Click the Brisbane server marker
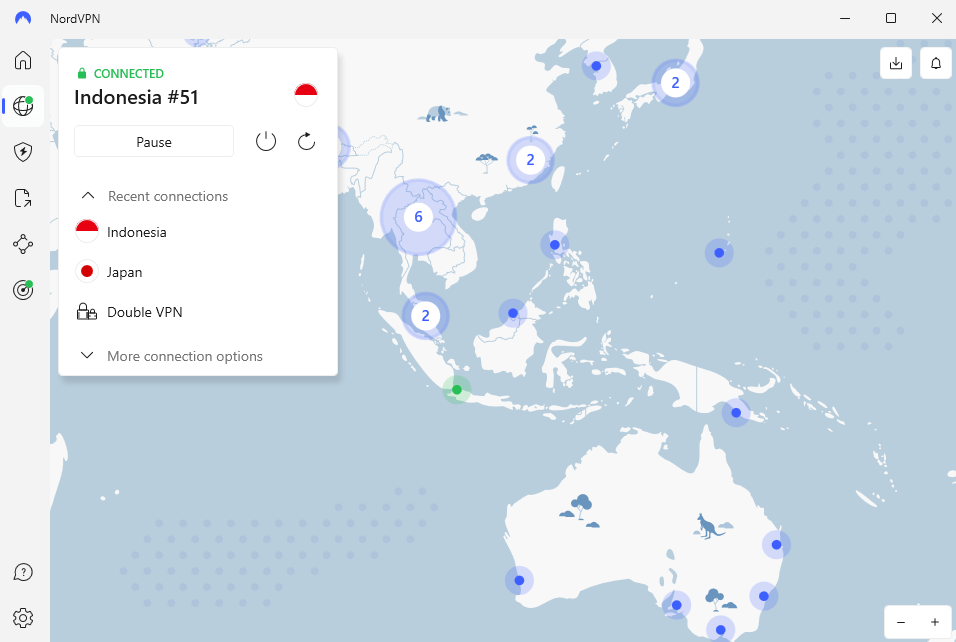This screenshot has width=956, height=642. coord(776,544)
